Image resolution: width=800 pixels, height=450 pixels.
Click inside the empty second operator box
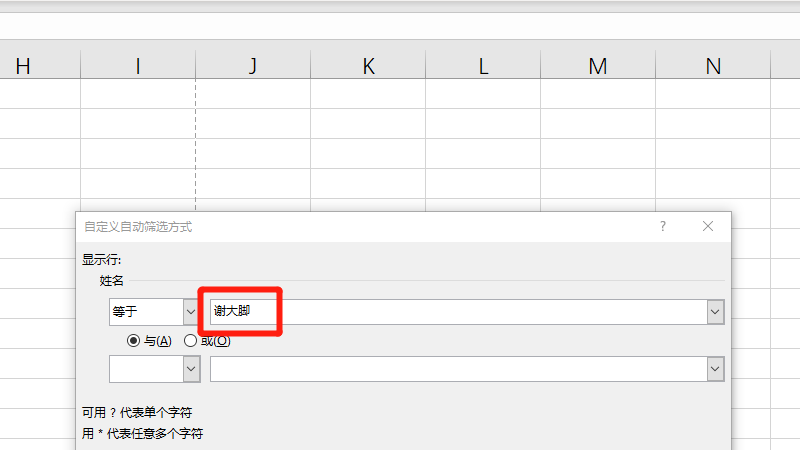[x=145, y=369]
